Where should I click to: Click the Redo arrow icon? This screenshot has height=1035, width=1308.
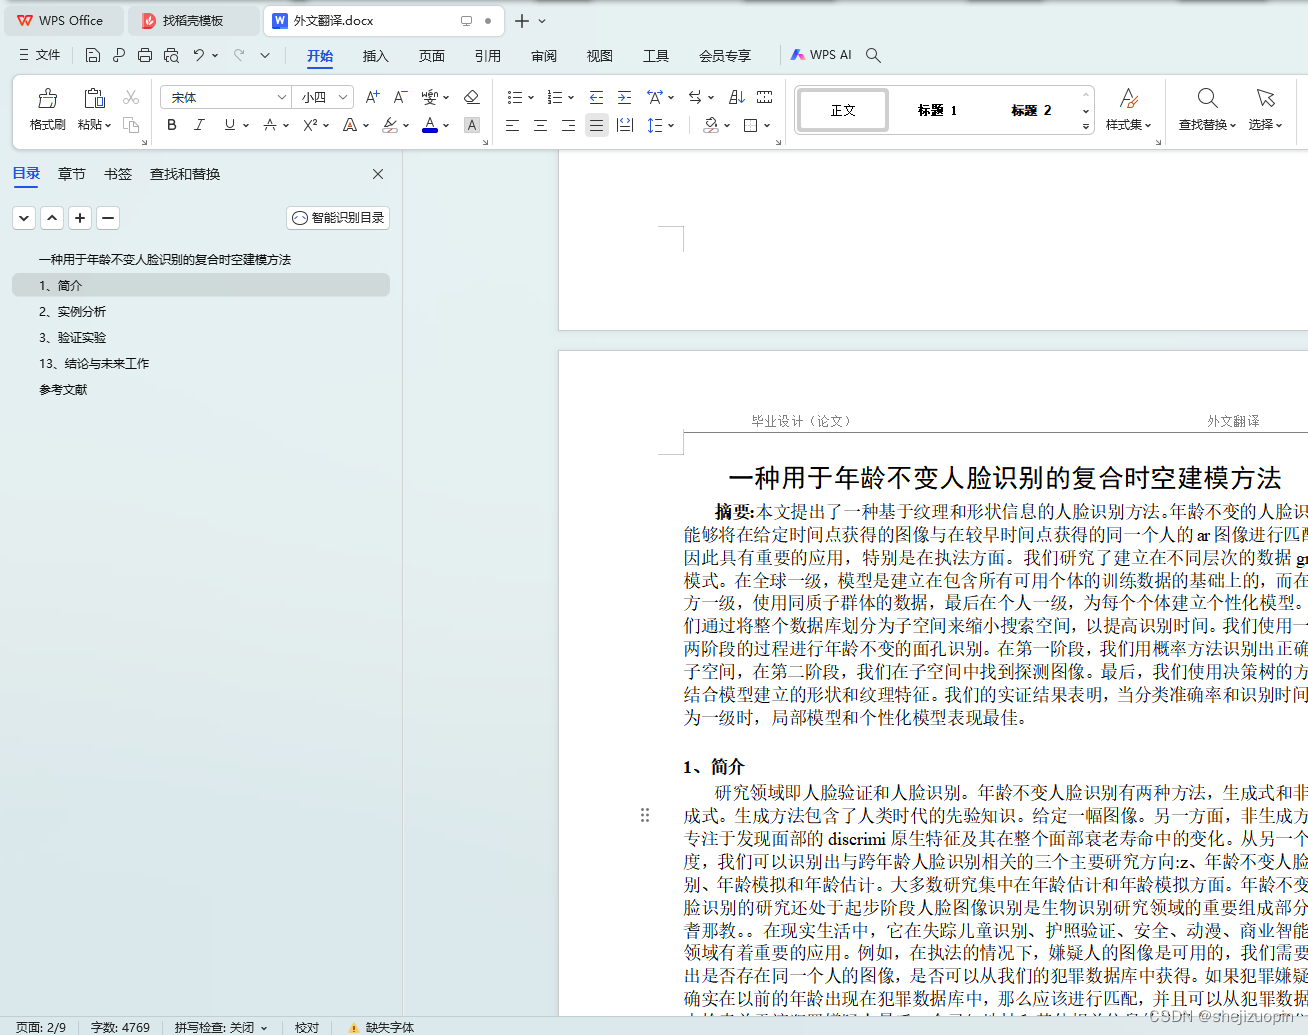[239, 55]
